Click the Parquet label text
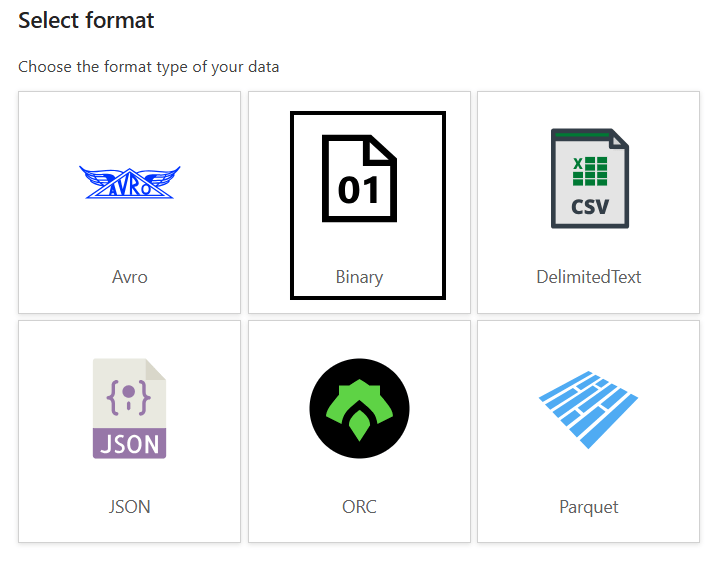715x570 pixels. pyautogui.click(x=589, y=507)
